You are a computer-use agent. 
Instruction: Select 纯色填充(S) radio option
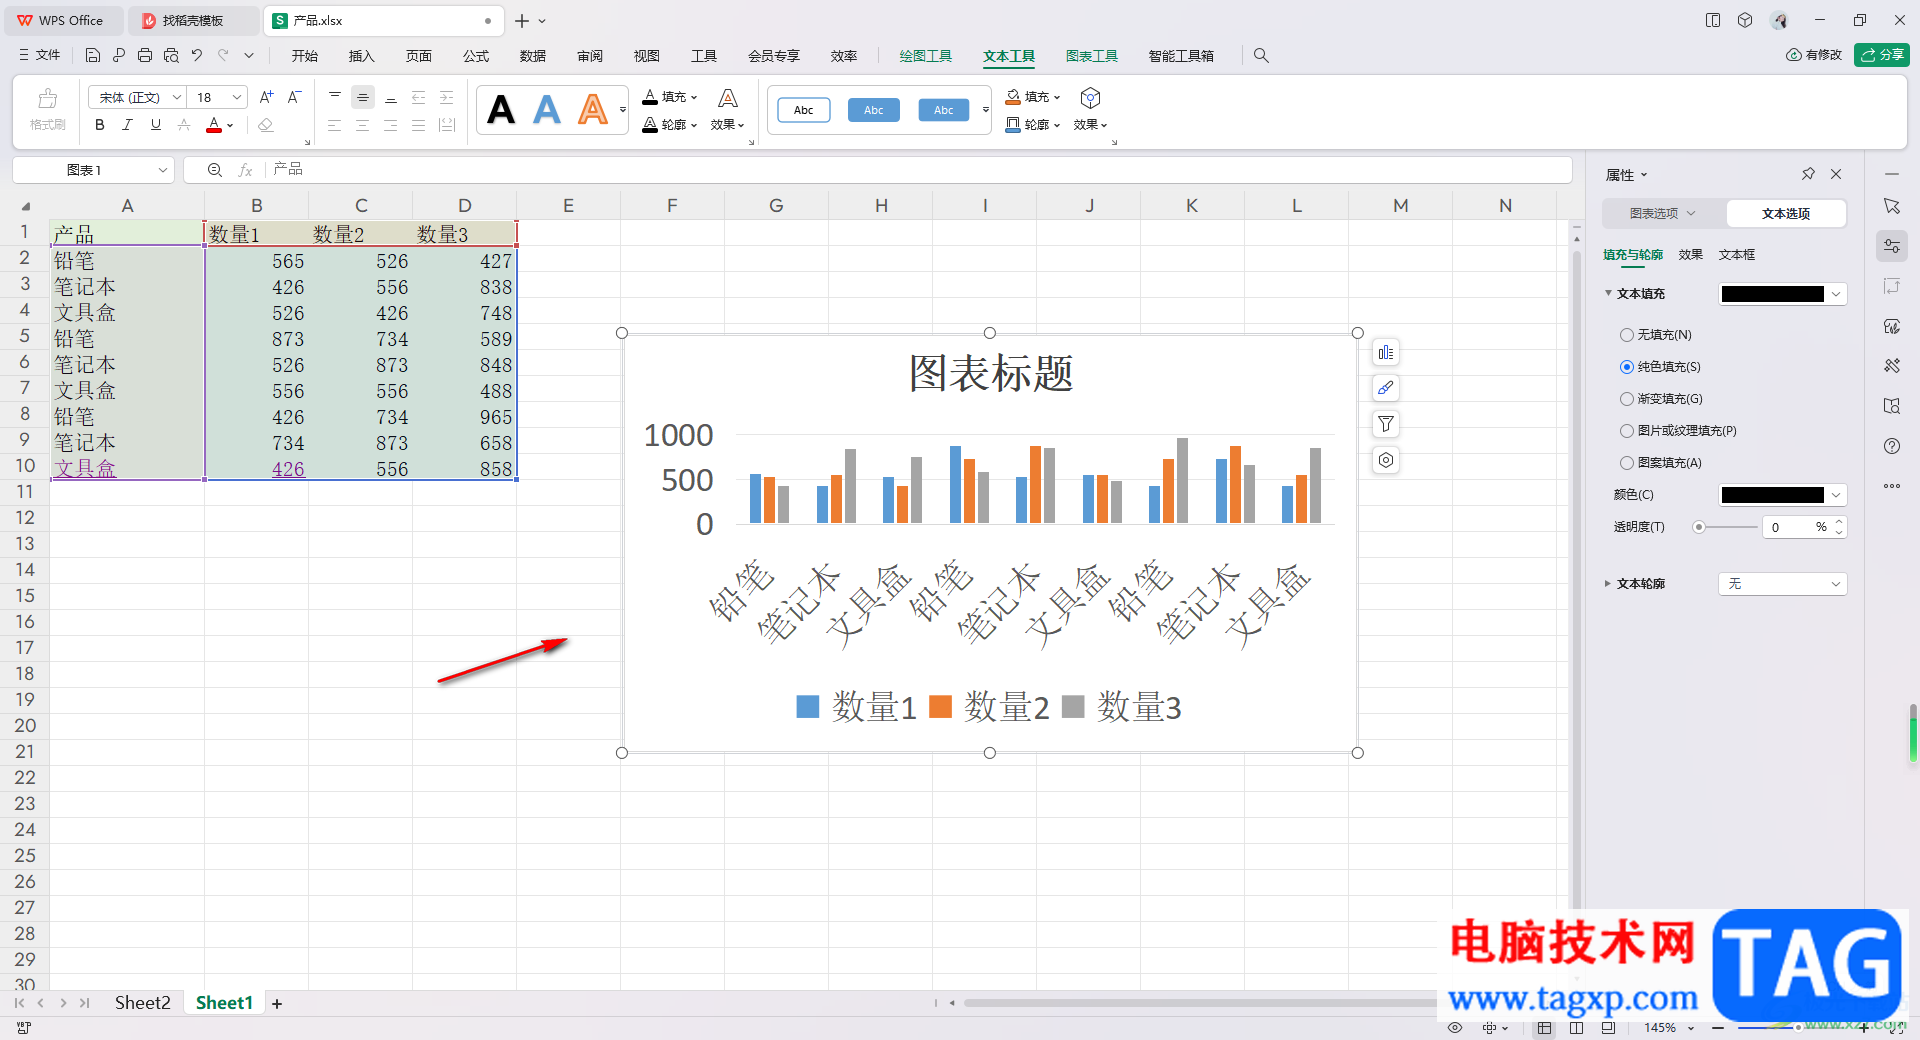point(1627,367)
